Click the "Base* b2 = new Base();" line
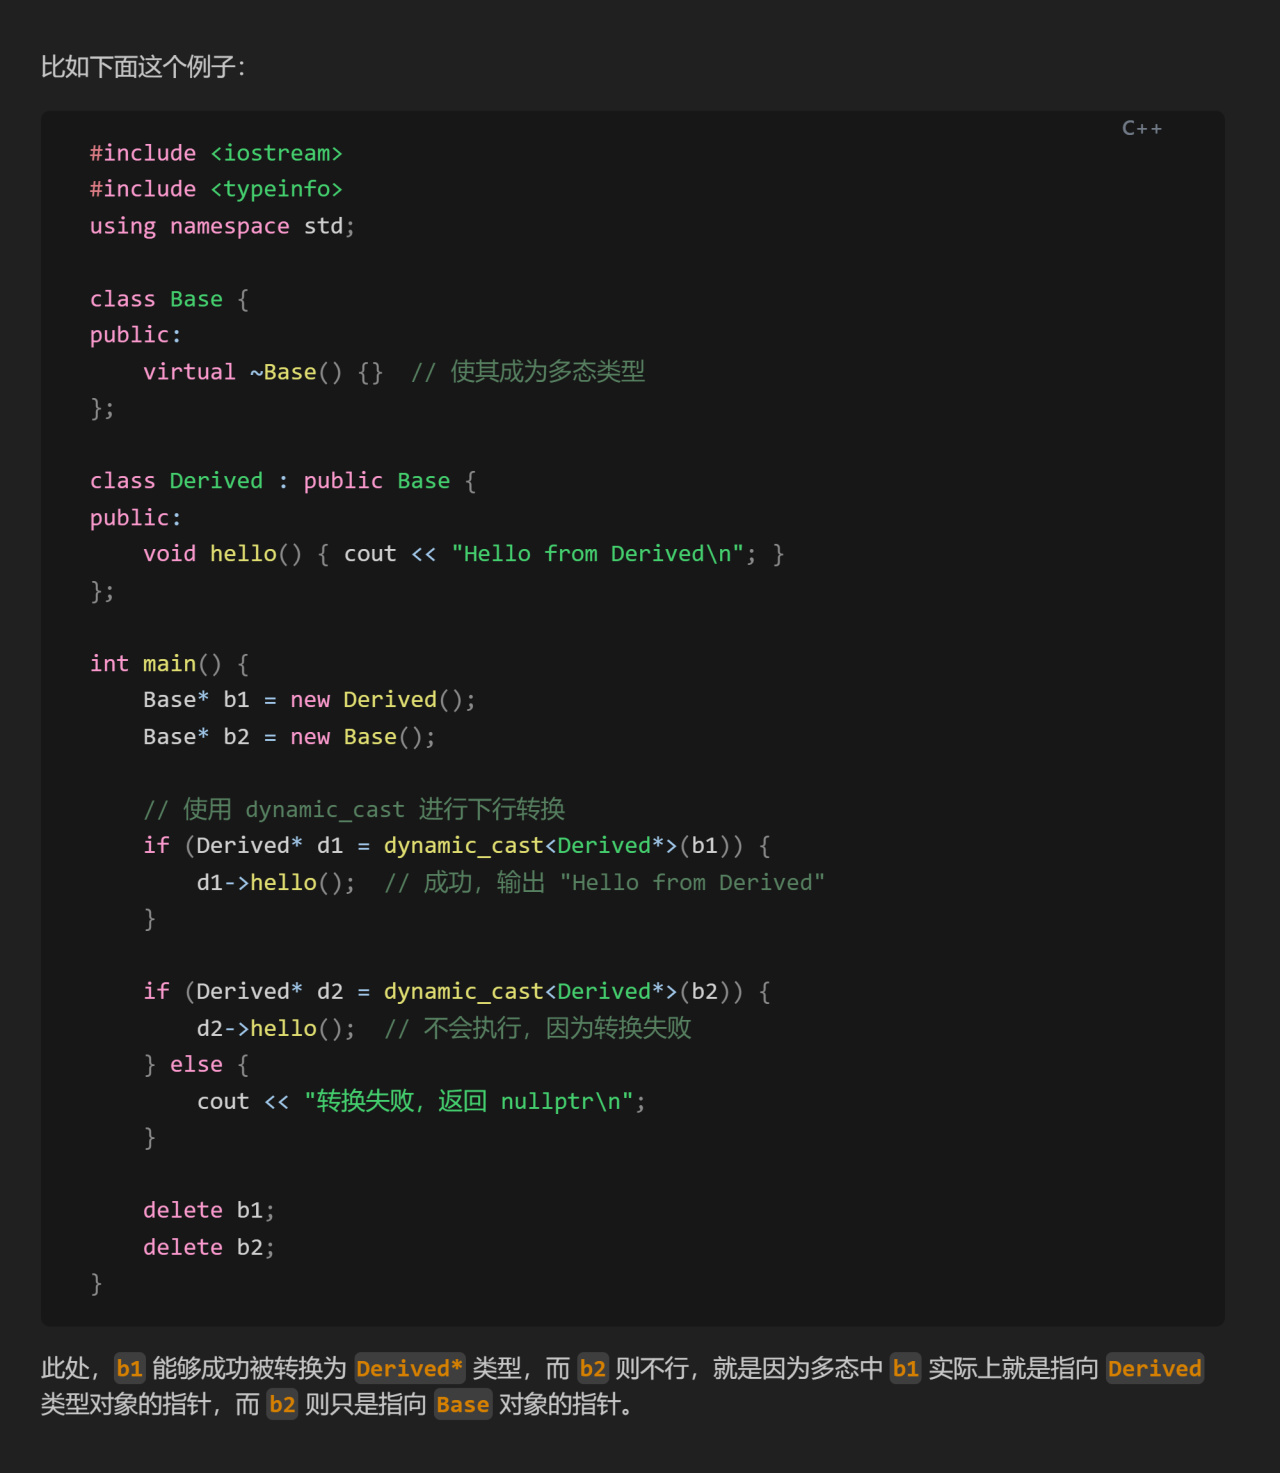 pos(289,737)
